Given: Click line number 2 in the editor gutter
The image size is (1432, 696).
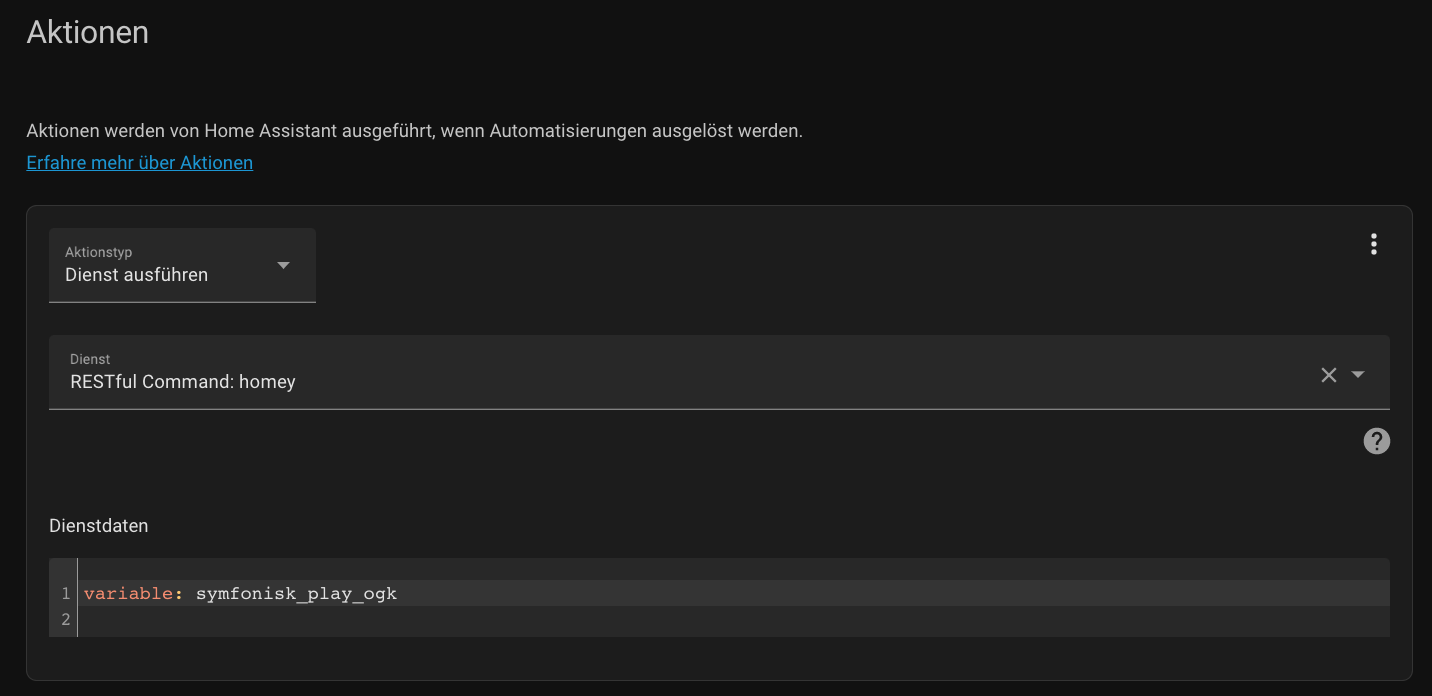Looking at the screenshot, I should (x=65, y=620).
